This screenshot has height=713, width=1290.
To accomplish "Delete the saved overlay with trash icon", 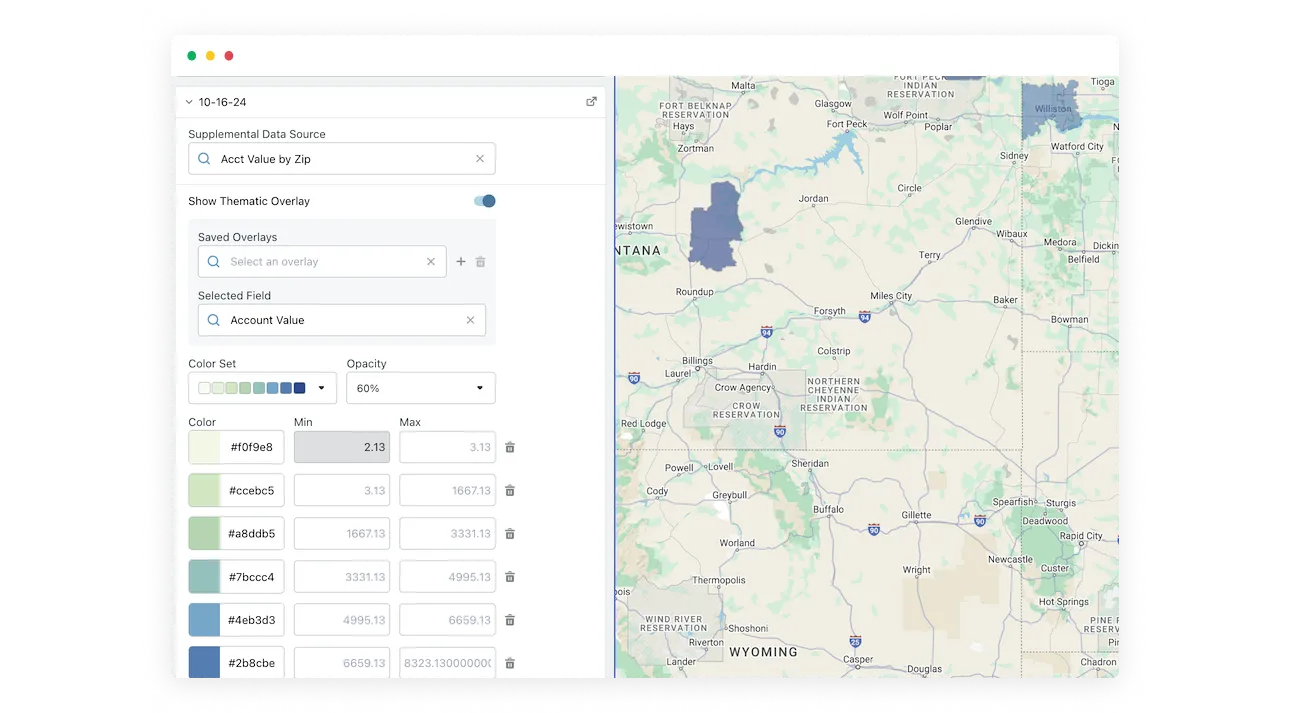I will click(x=480, y=262).
